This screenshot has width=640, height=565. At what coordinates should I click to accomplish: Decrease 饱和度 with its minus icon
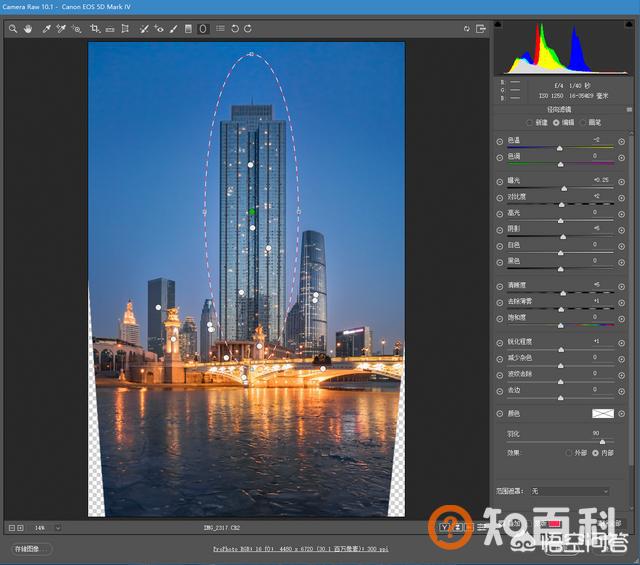(500, 319)
